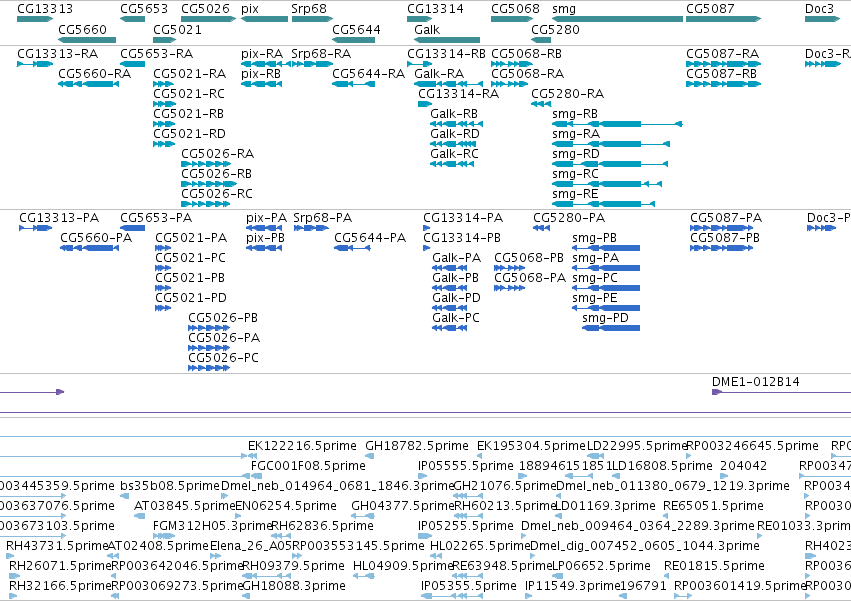Click the CG5653 gene label
The image size is (851, 601).
144,9
